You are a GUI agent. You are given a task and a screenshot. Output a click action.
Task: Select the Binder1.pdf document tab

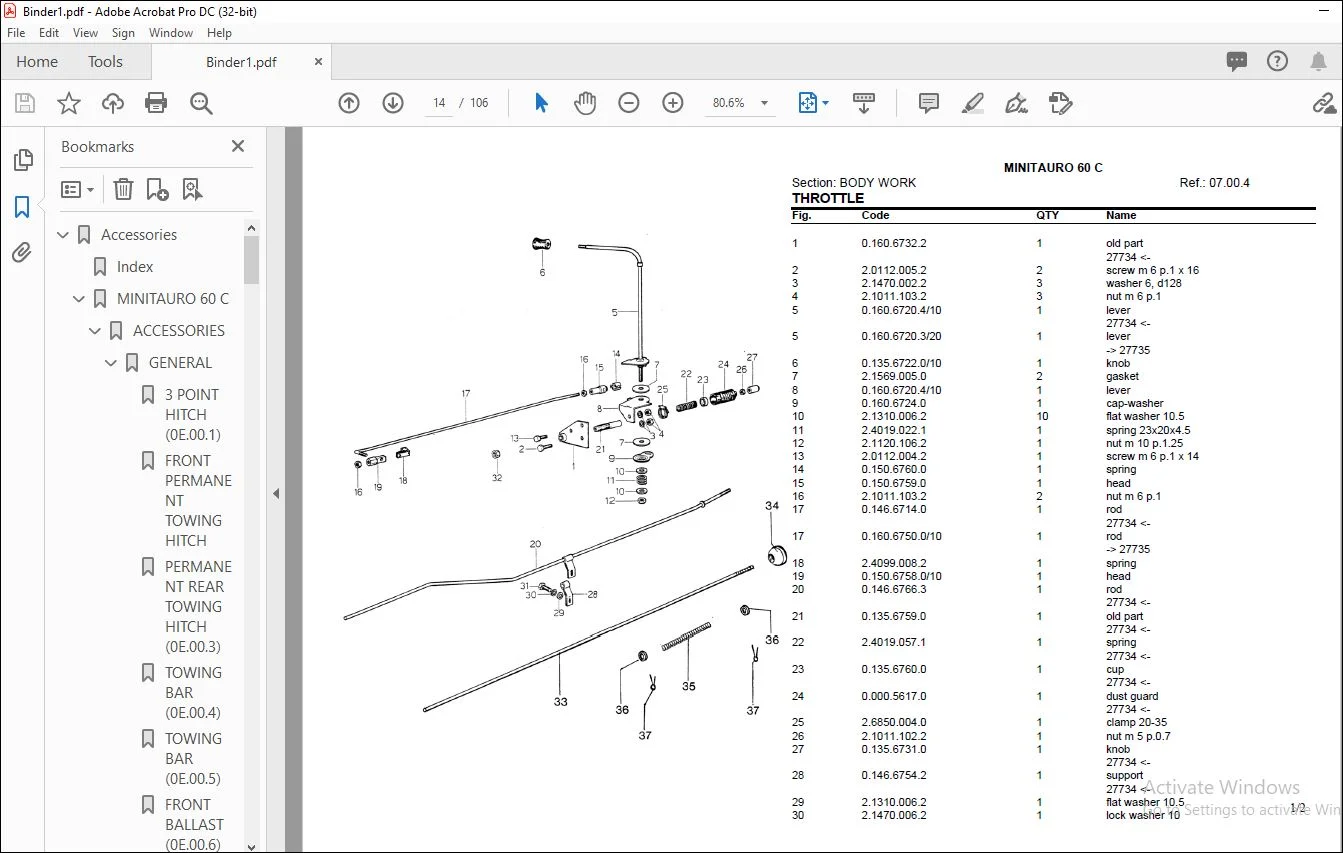tap(241, 62)
